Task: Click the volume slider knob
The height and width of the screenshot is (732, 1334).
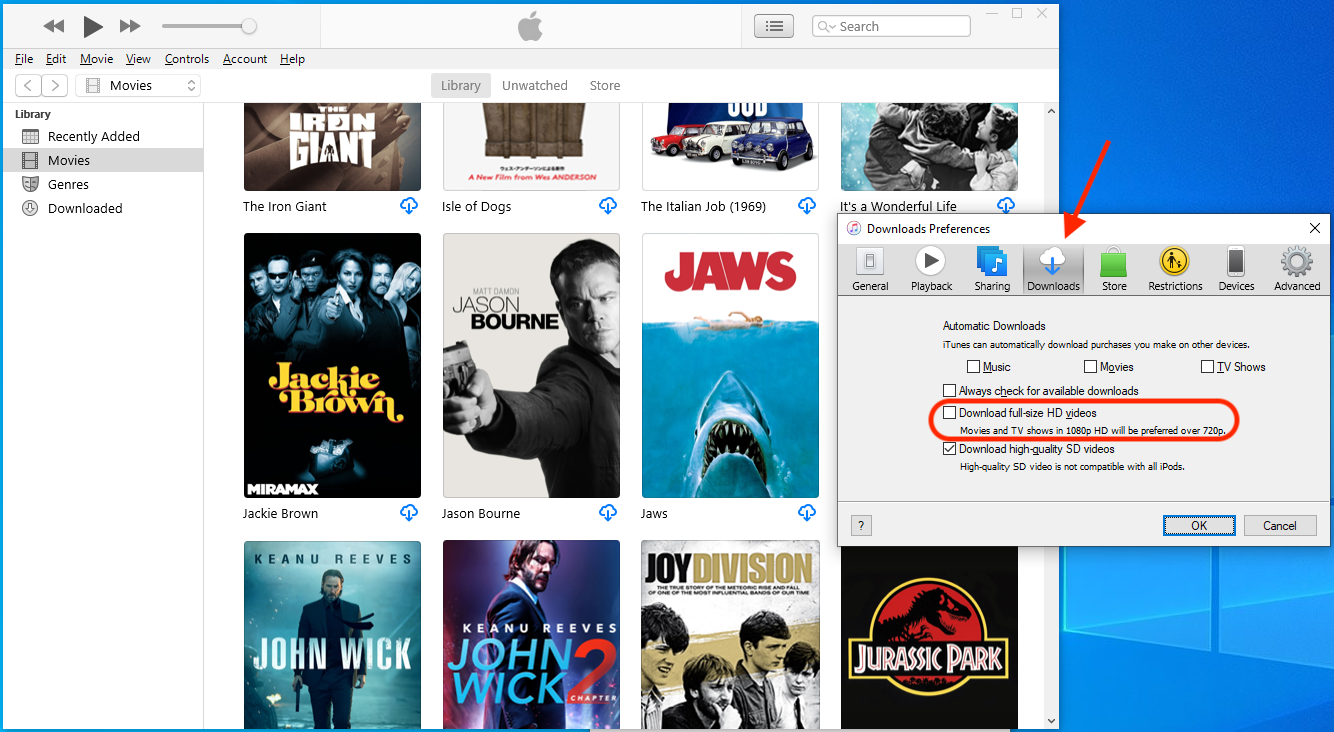Action: point(249,26)
